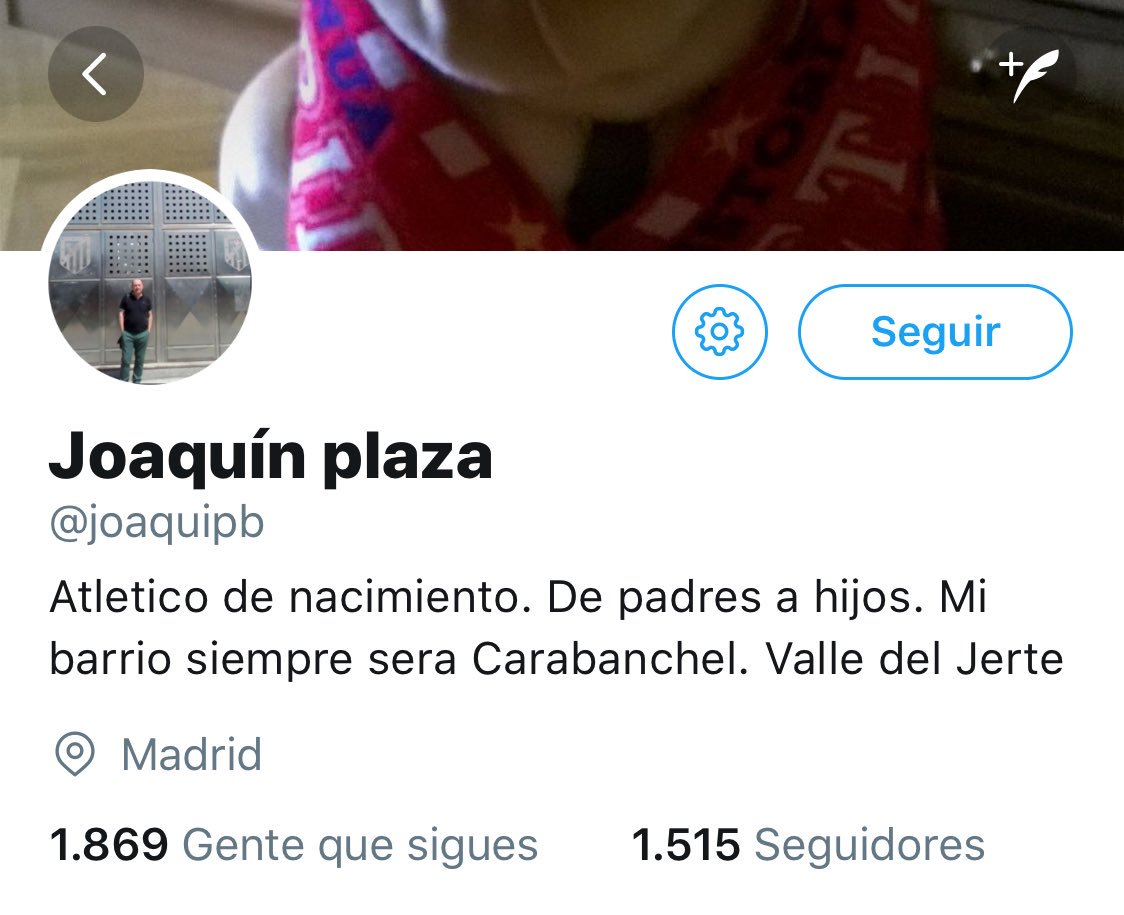Viewport: 1124px width, 915px height.
Task: Tap the Joaquín plaza display name
Action: (271, 458)
